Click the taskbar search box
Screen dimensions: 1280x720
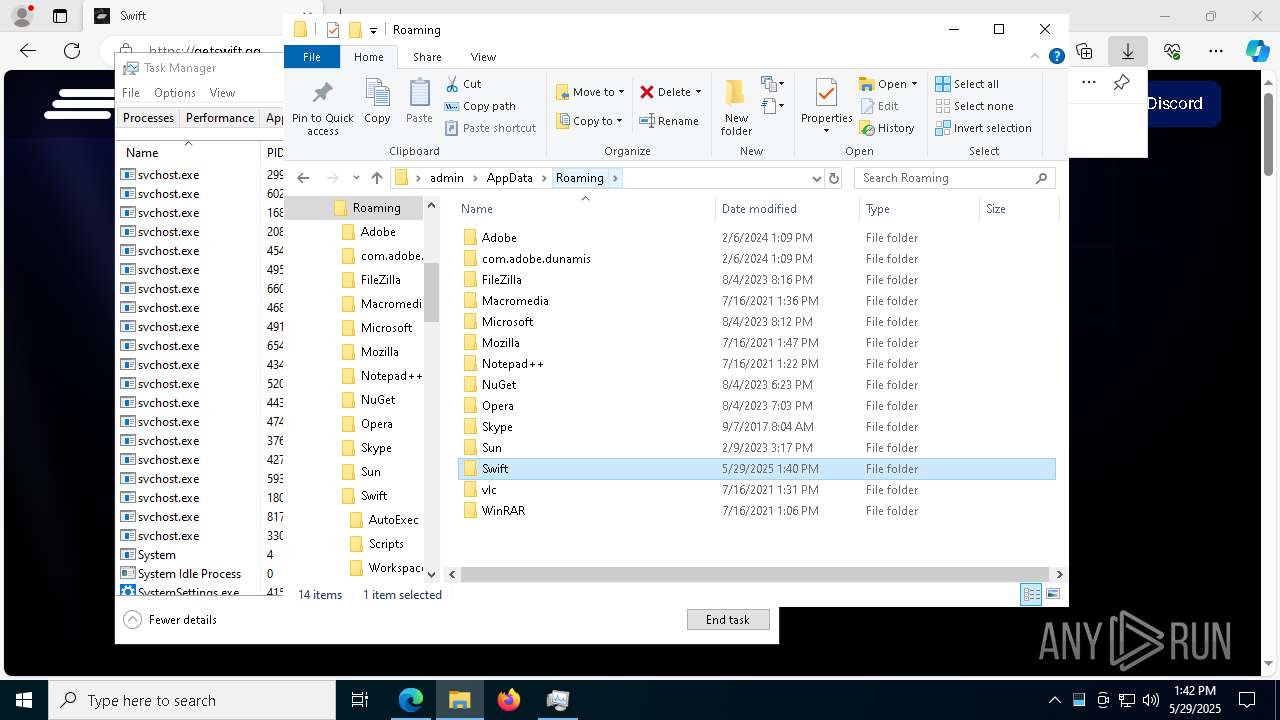coord(191,700)
